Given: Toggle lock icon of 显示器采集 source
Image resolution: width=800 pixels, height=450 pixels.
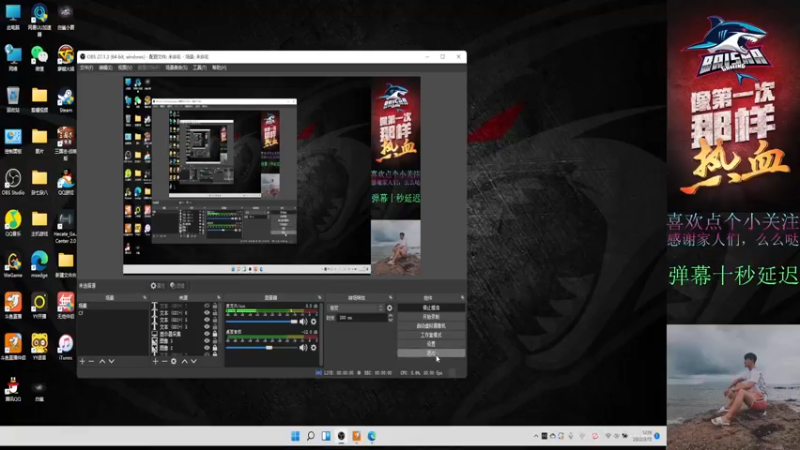Looking at the screenshot, I should tap(215, 334).
